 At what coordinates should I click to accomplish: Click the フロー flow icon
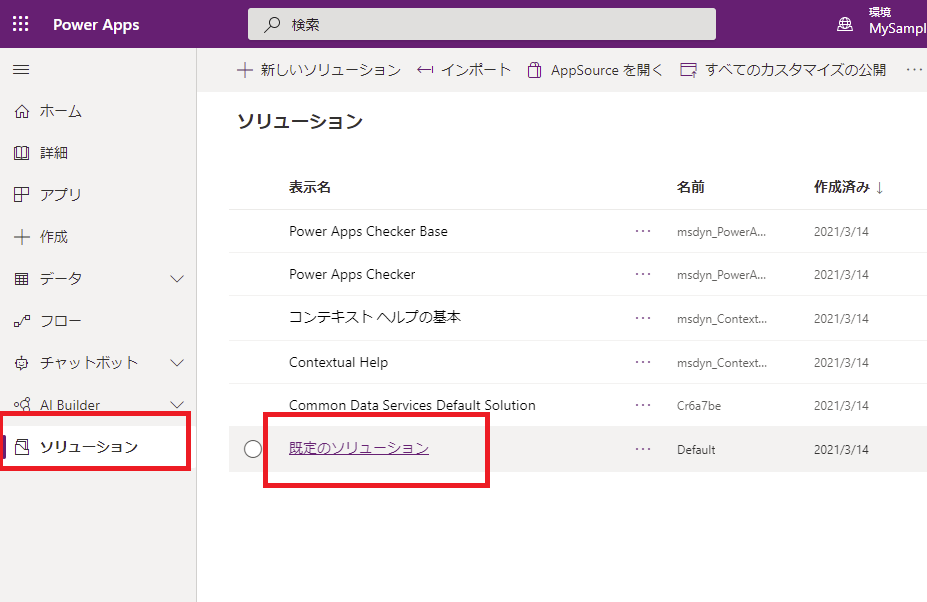pos(22,321)
